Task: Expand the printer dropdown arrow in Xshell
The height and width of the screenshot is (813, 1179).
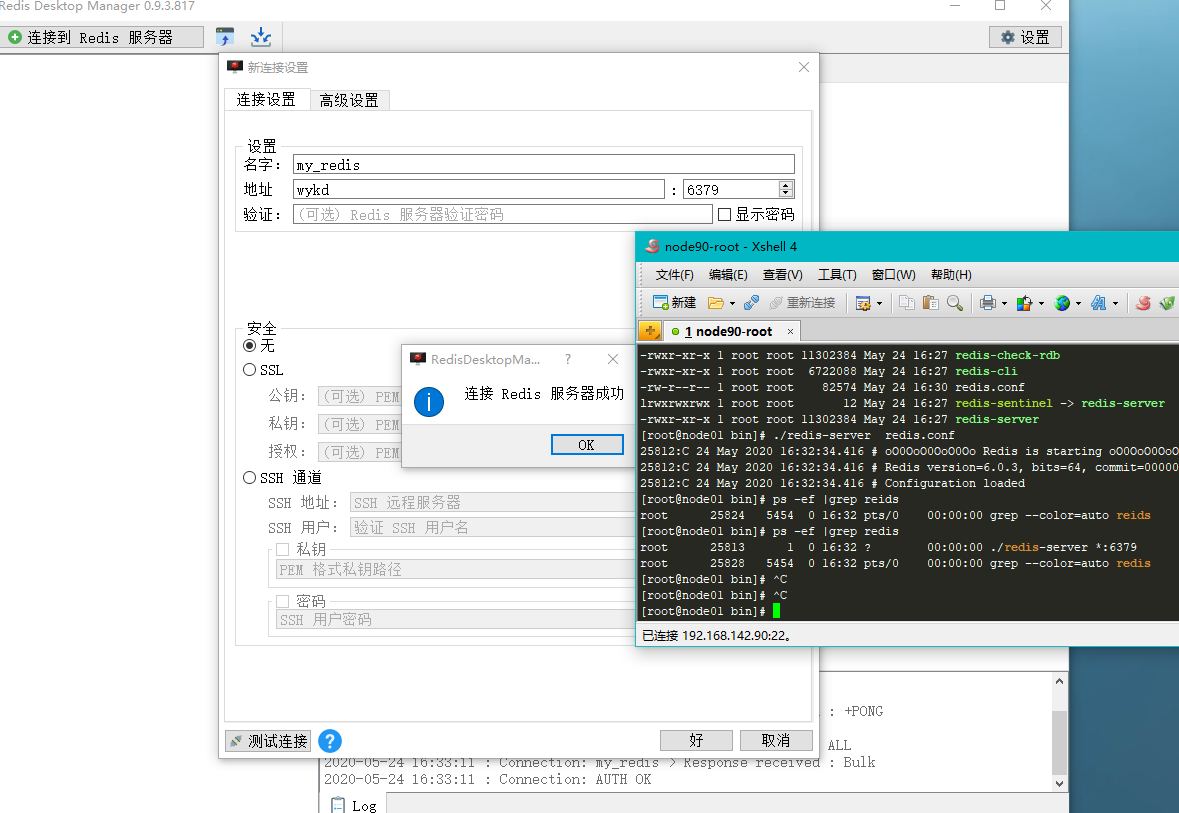Action: (1004, 304)
